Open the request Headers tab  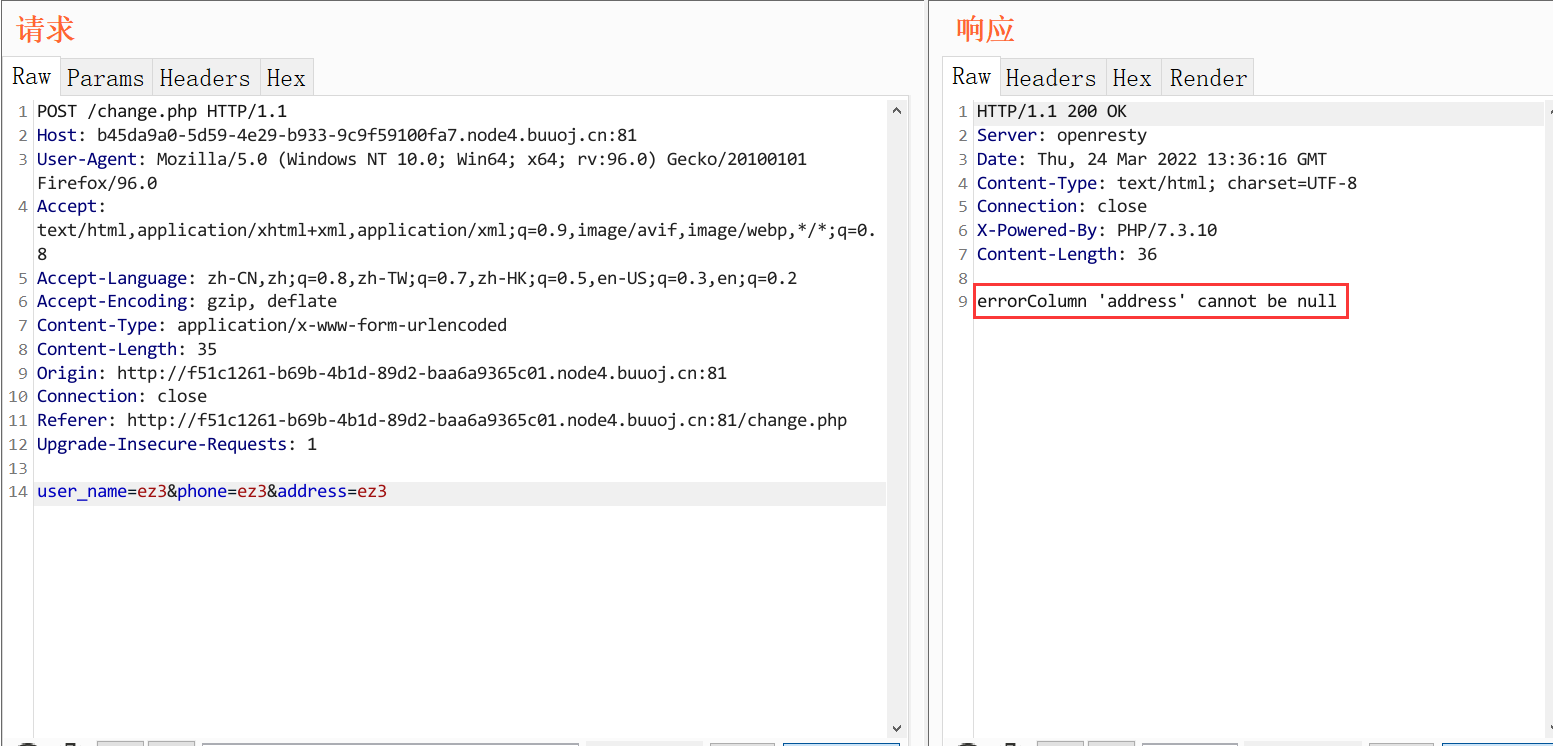coord(204,78)
